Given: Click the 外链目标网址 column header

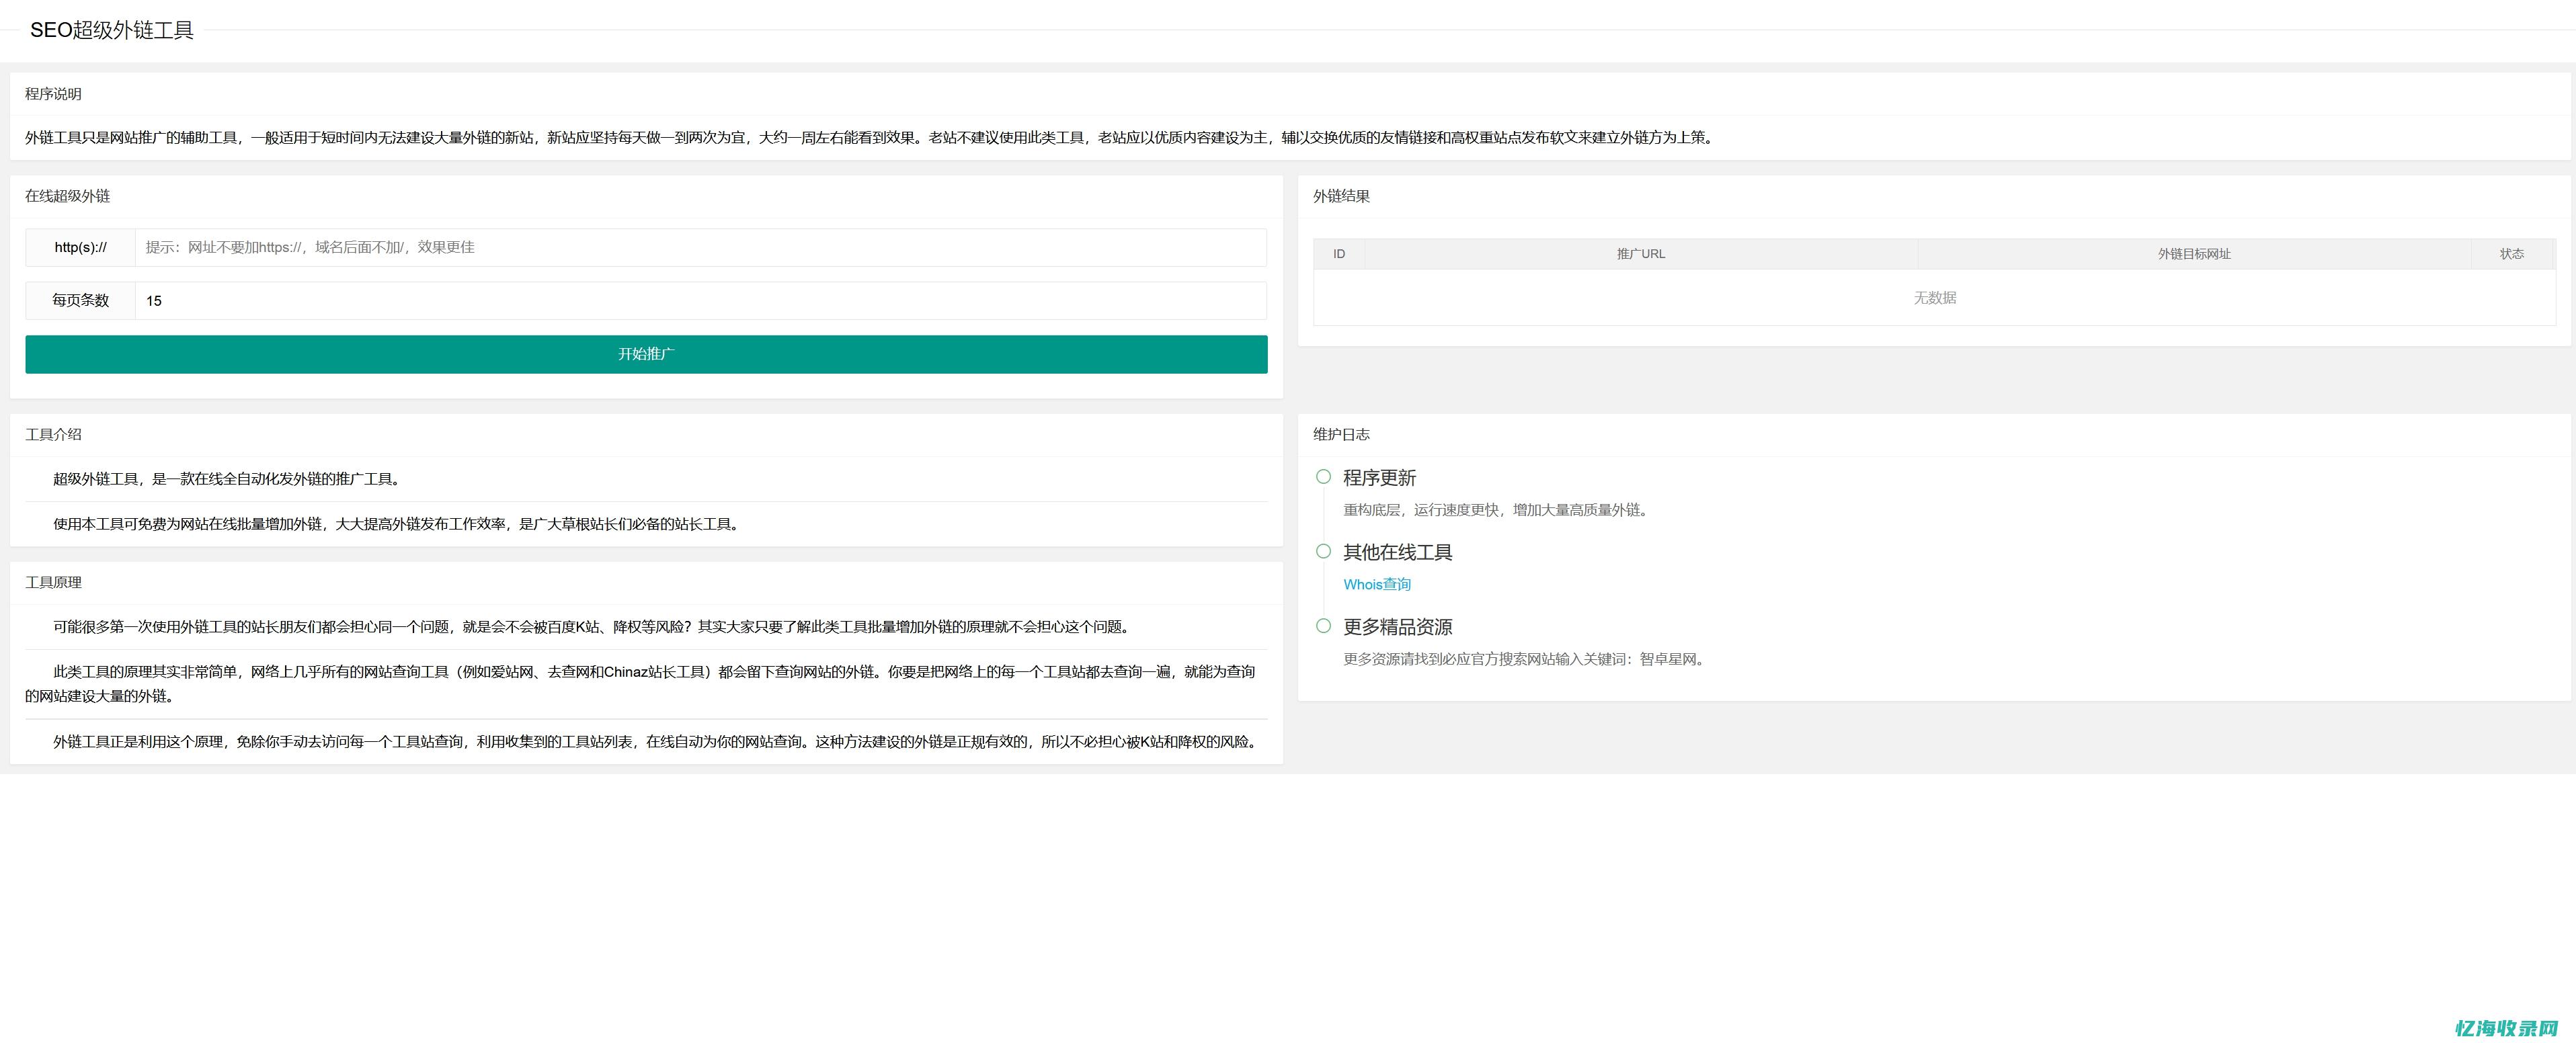Looking at the screenshot, I should click(2194, 254).
